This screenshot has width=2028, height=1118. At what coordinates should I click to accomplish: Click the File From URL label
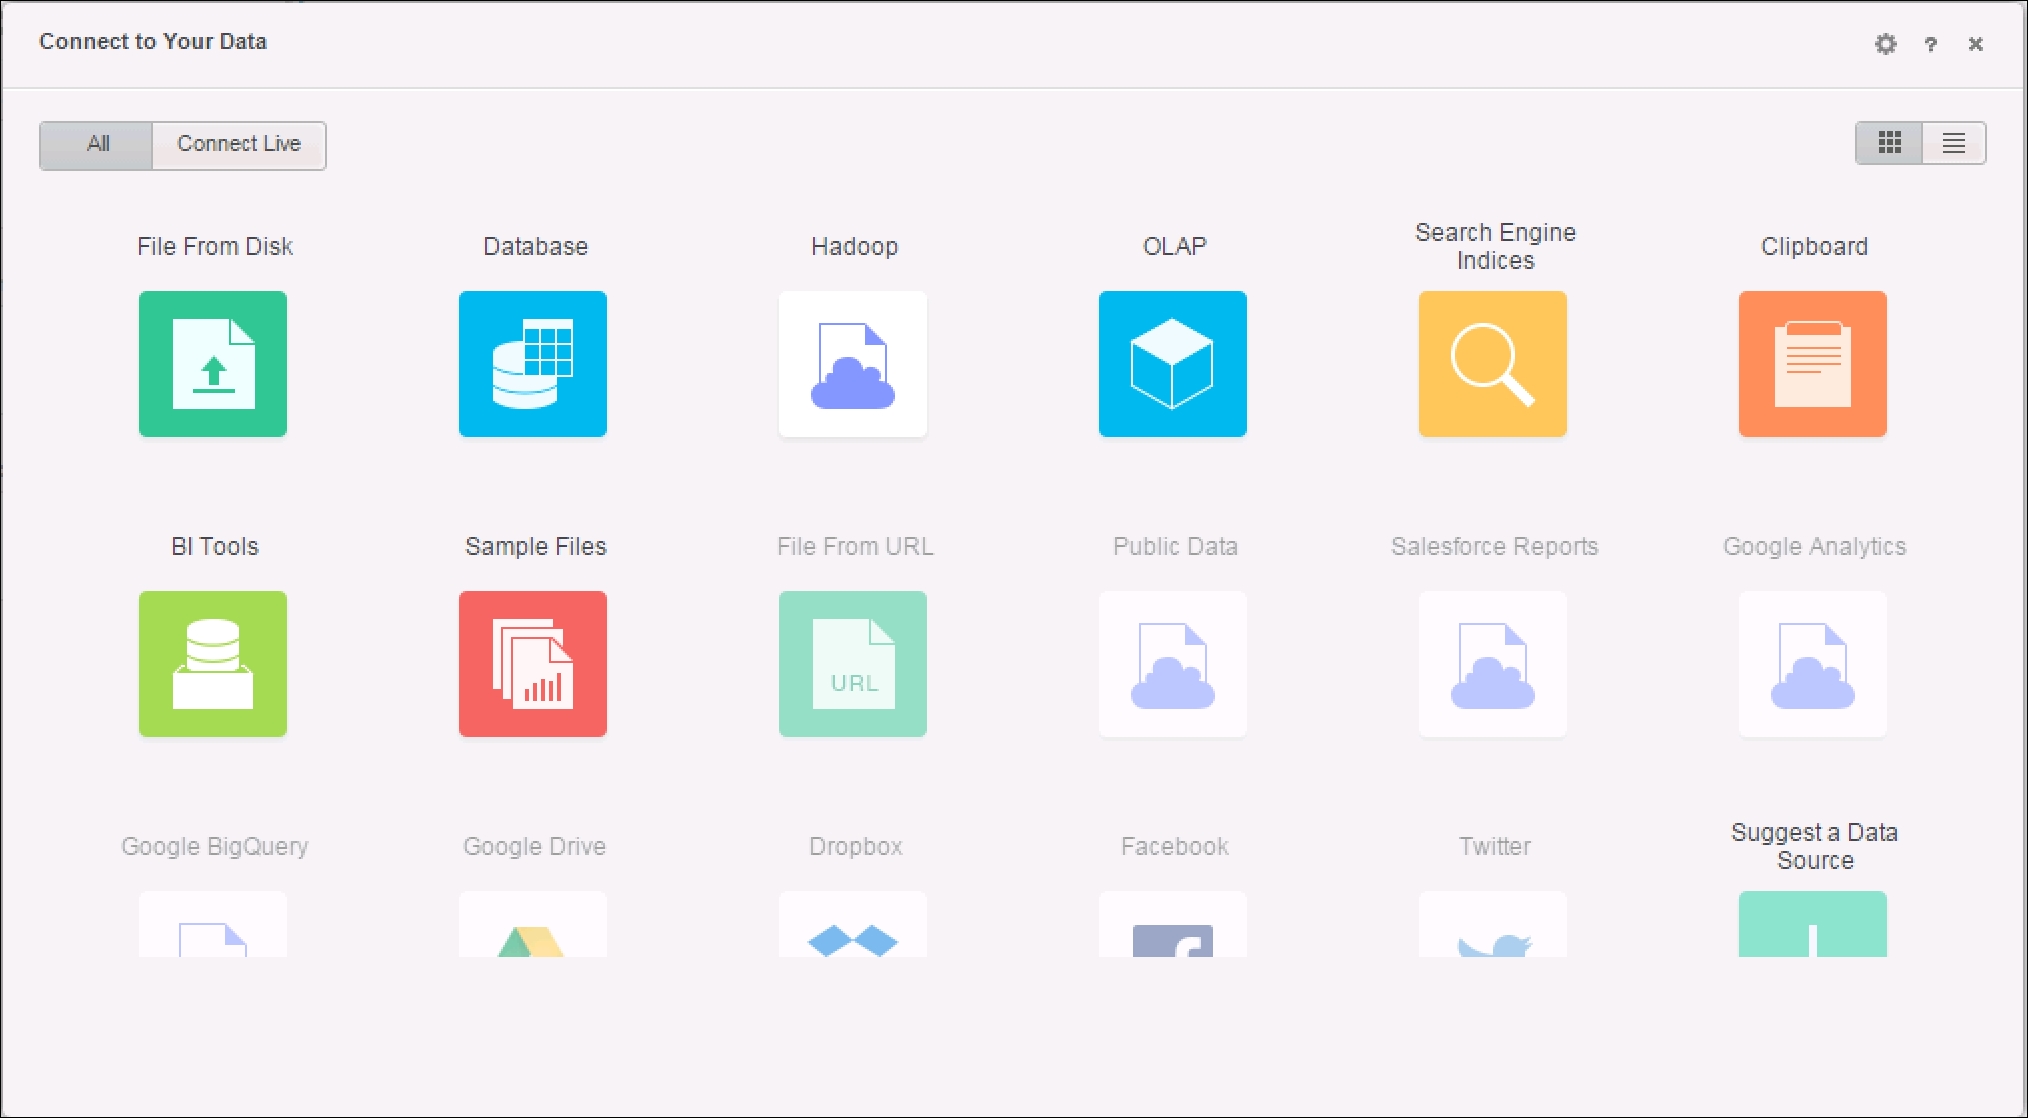coord(855,547)
